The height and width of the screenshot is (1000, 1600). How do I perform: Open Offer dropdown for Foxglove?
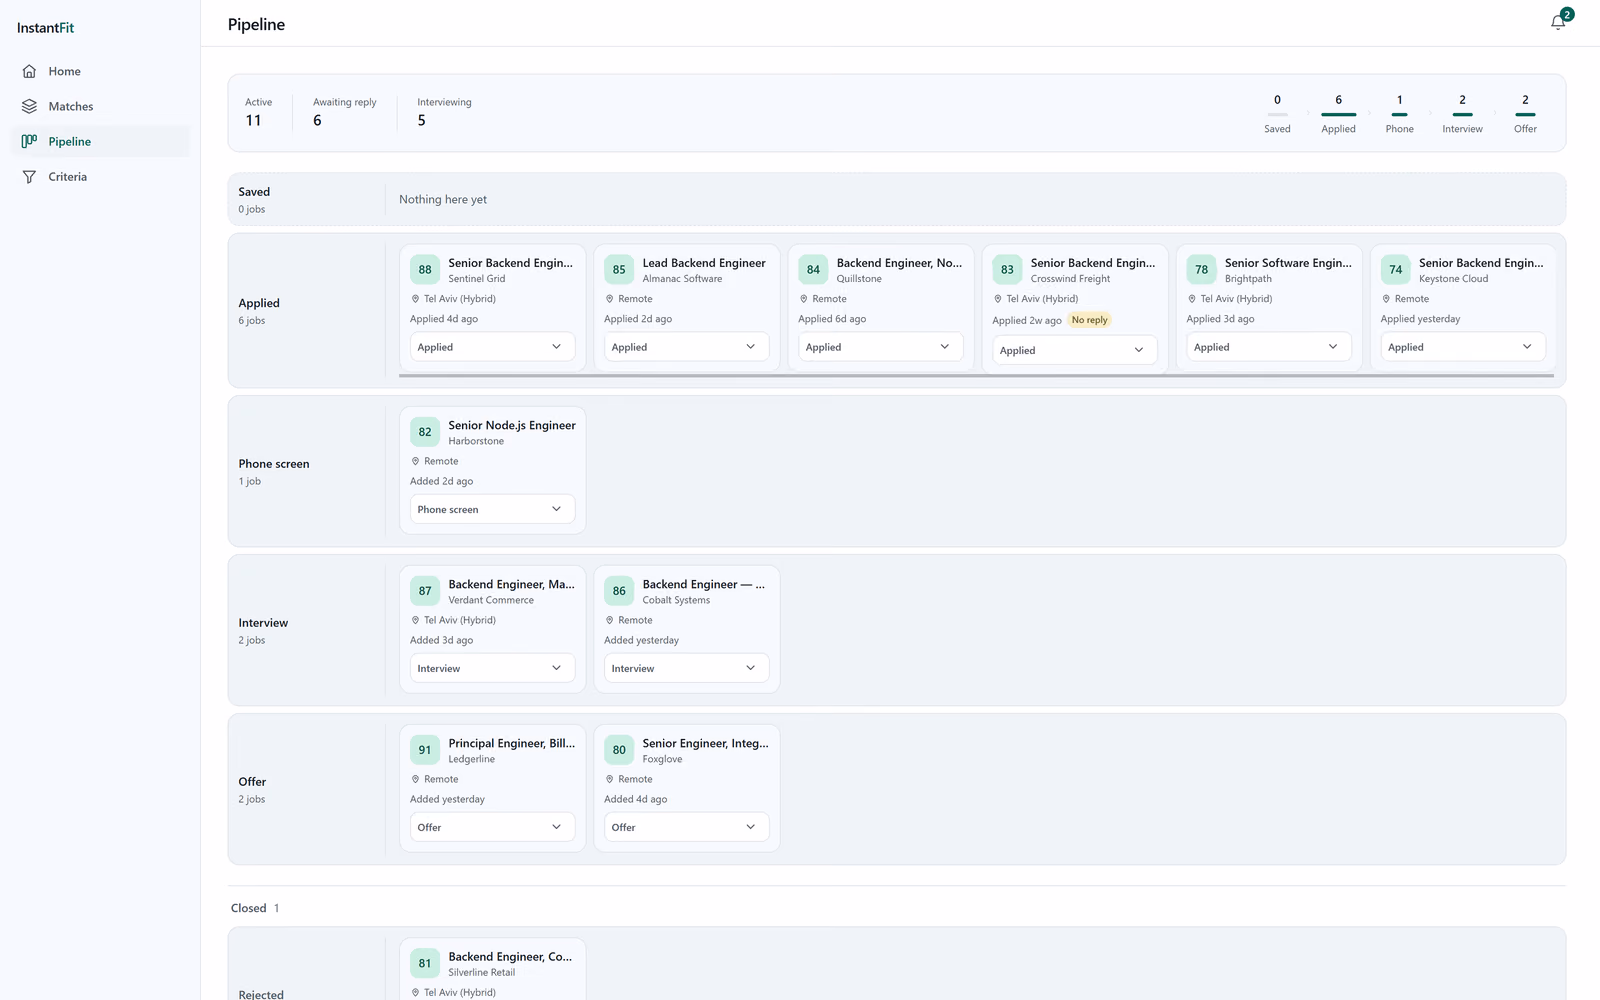[x=686, y=827]
